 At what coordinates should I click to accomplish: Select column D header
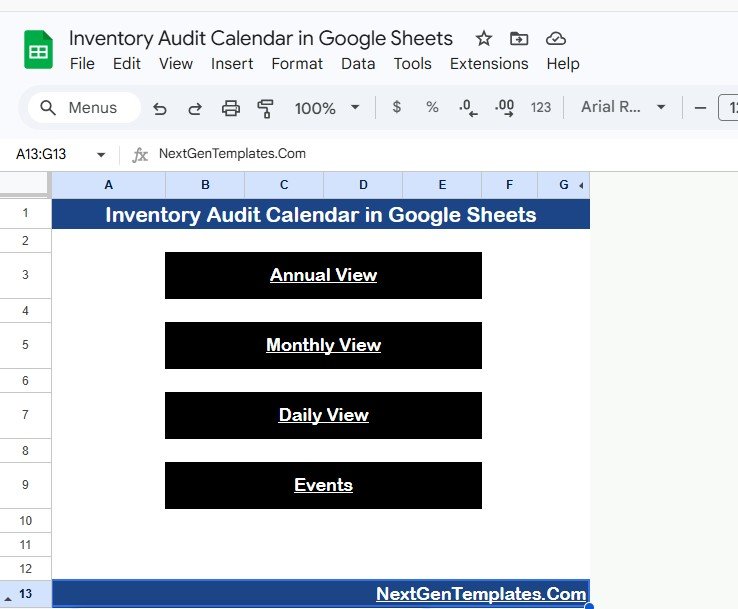pyautogui.click(x=363, y=185)
